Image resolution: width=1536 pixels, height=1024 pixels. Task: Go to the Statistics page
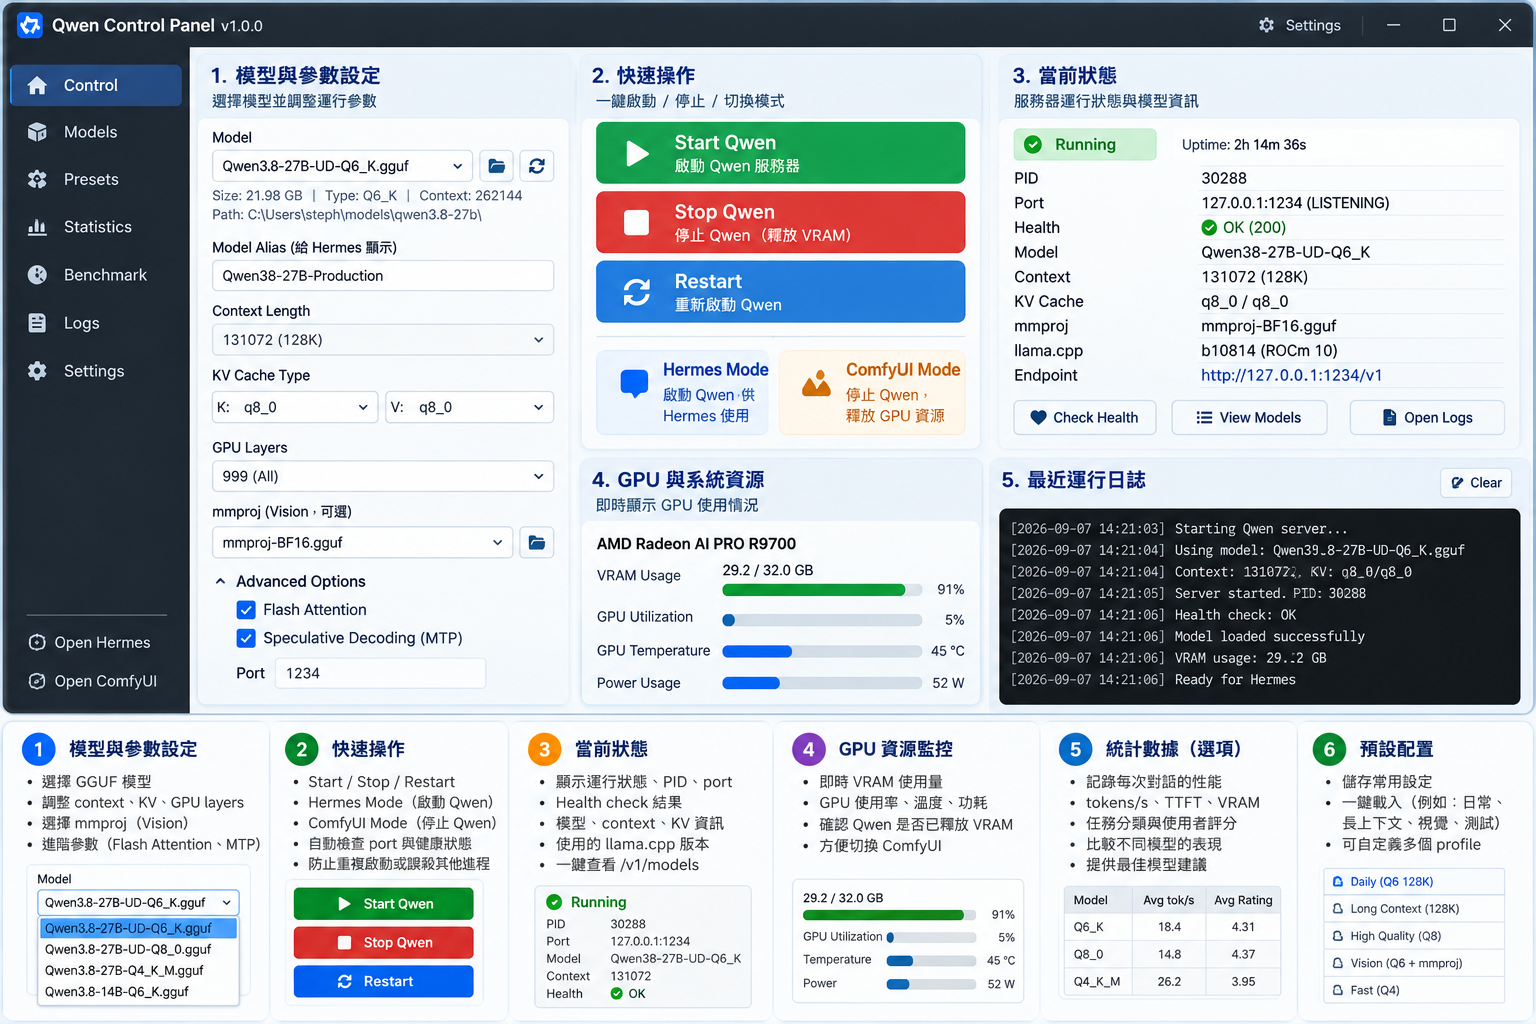[96, 227]
